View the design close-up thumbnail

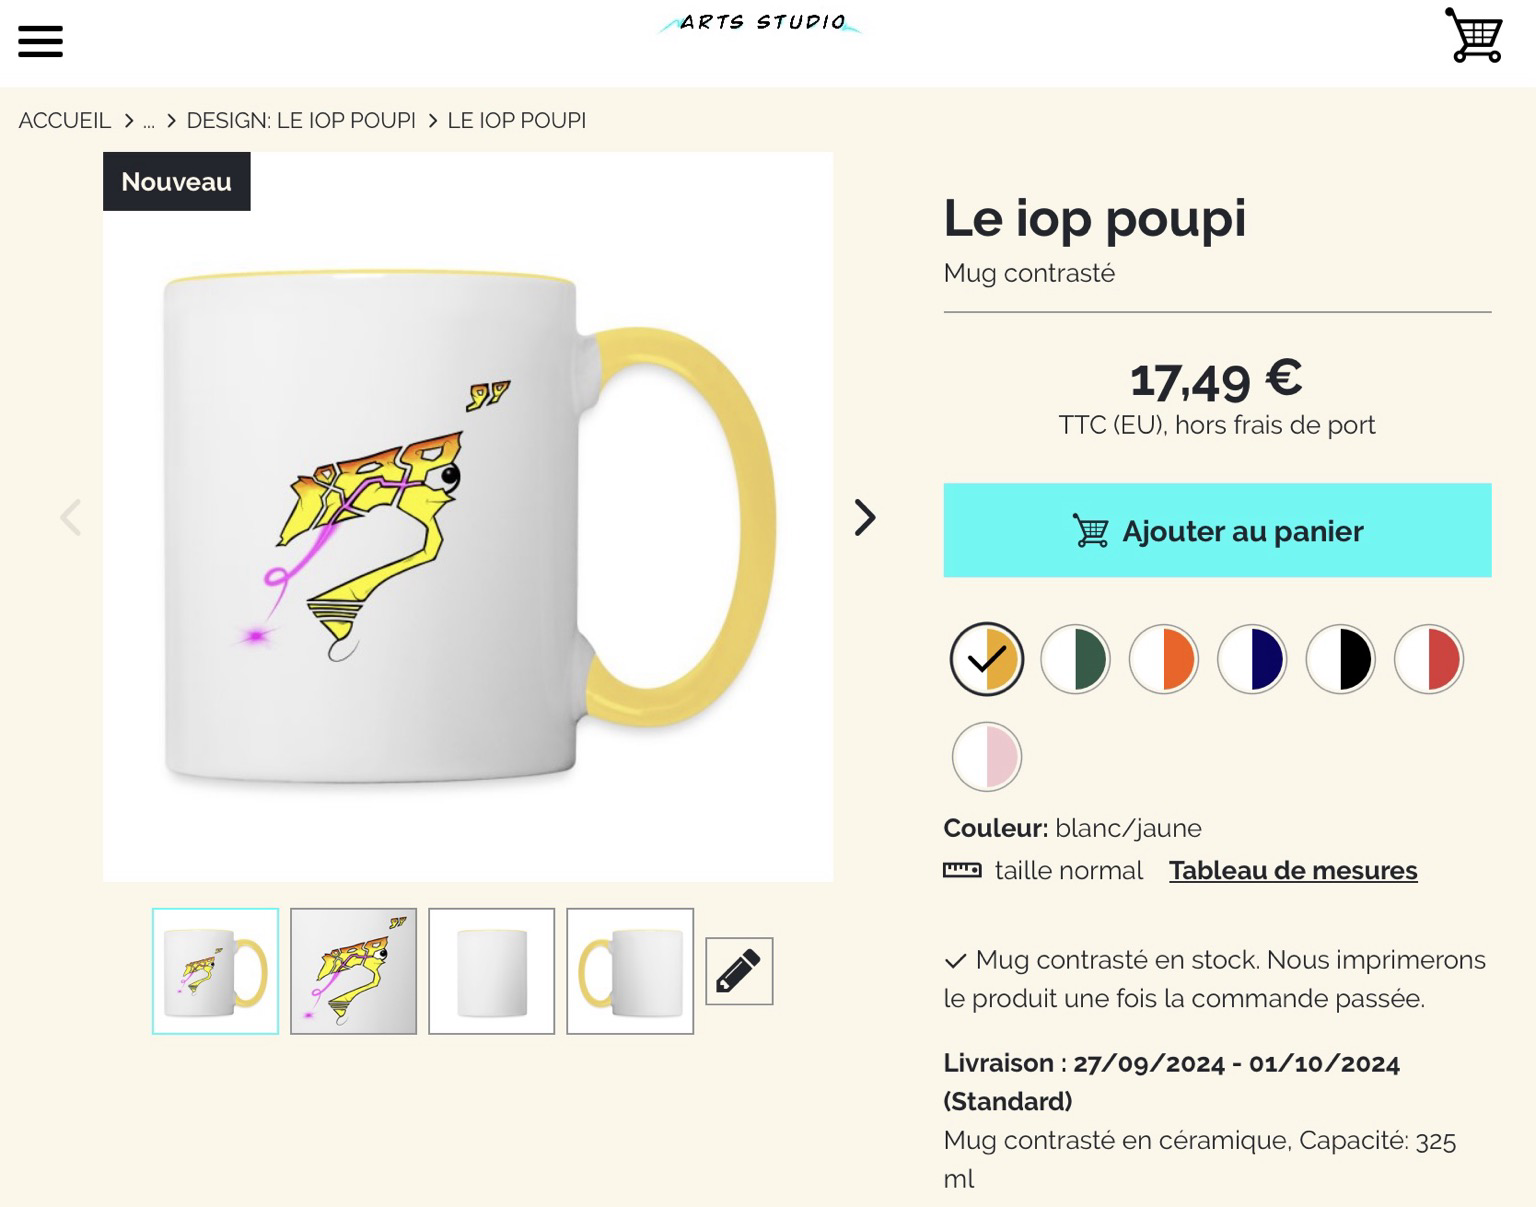click(353, 971)
